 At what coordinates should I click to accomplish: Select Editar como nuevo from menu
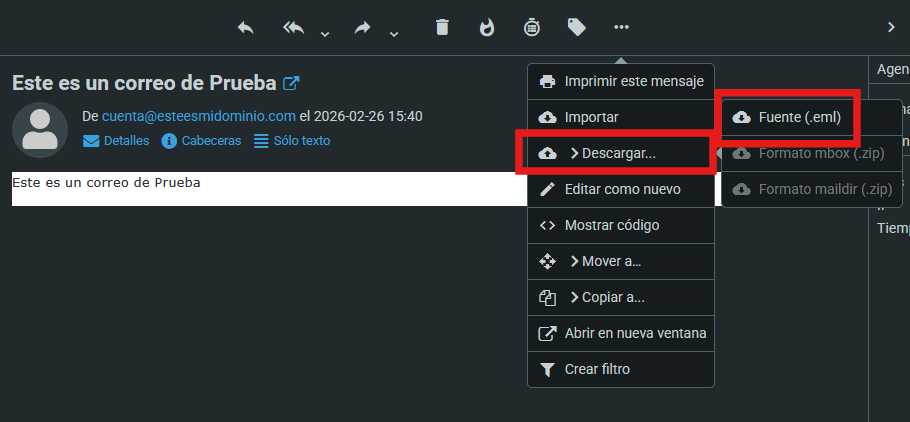coord(622,189)
